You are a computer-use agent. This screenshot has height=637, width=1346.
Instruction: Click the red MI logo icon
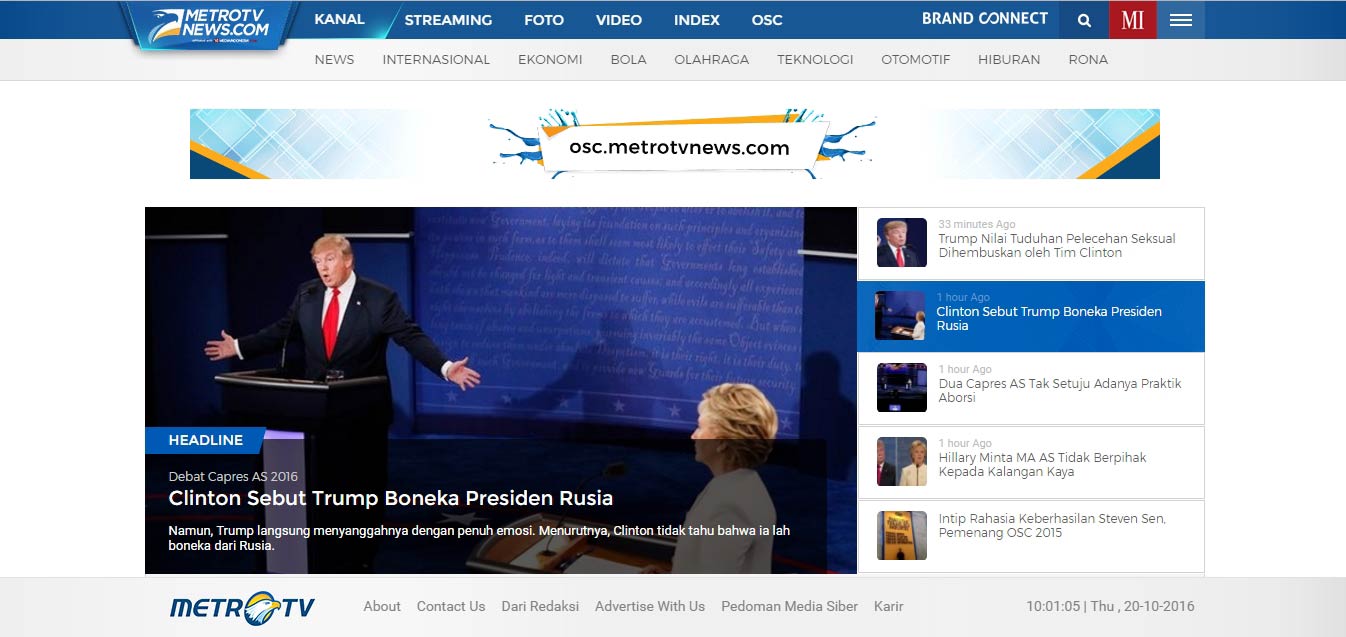tap(1132, 20)
